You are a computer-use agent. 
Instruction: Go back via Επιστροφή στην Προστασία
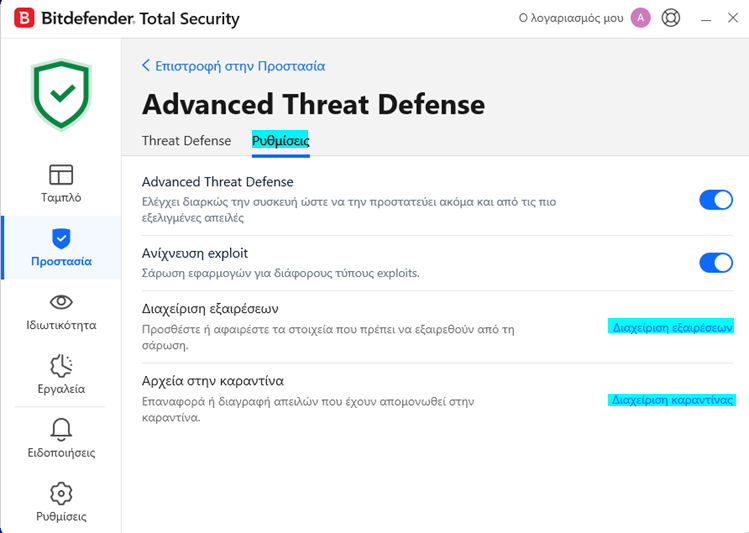click(x=239, y=66)
